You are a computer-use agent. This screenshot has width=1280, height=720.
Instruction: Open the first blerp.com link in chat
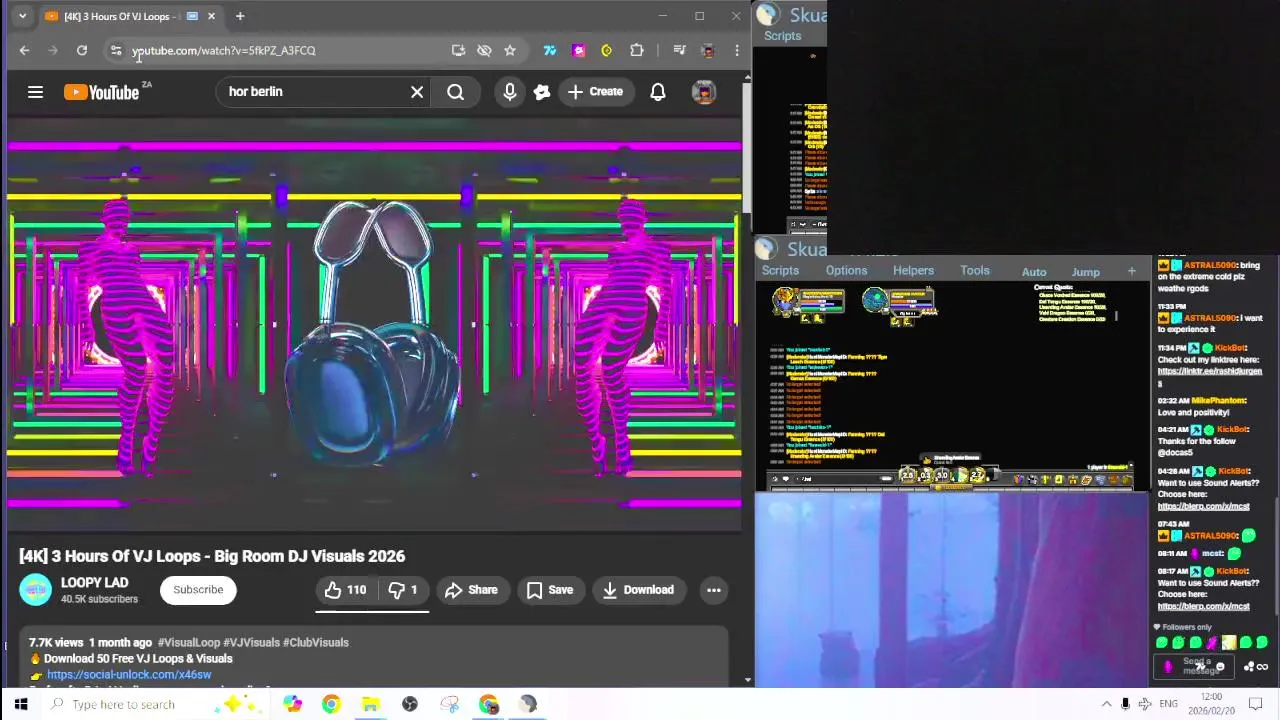(1203, 506)
